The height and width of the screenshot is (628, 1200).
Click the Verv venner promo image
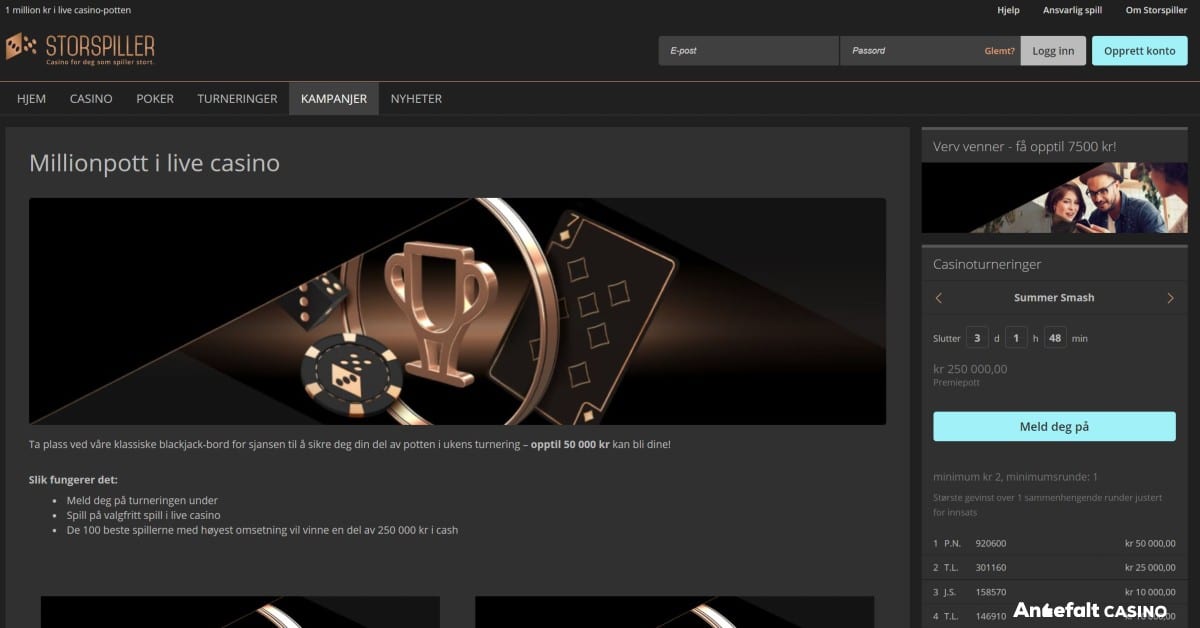[x=1054, y=198]
